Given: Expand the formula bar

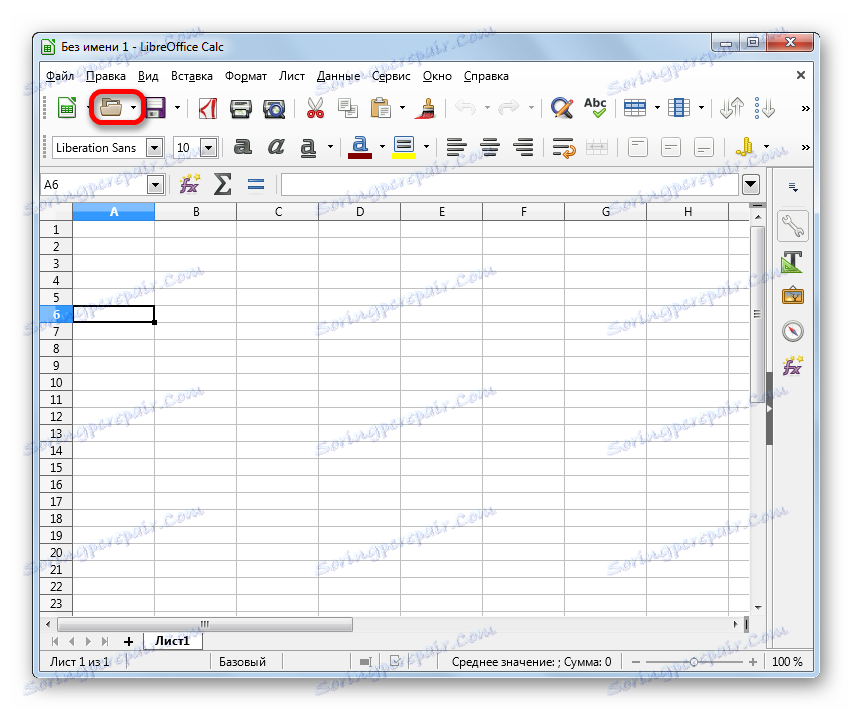Looking at the screenshot, I should (751, 184).
